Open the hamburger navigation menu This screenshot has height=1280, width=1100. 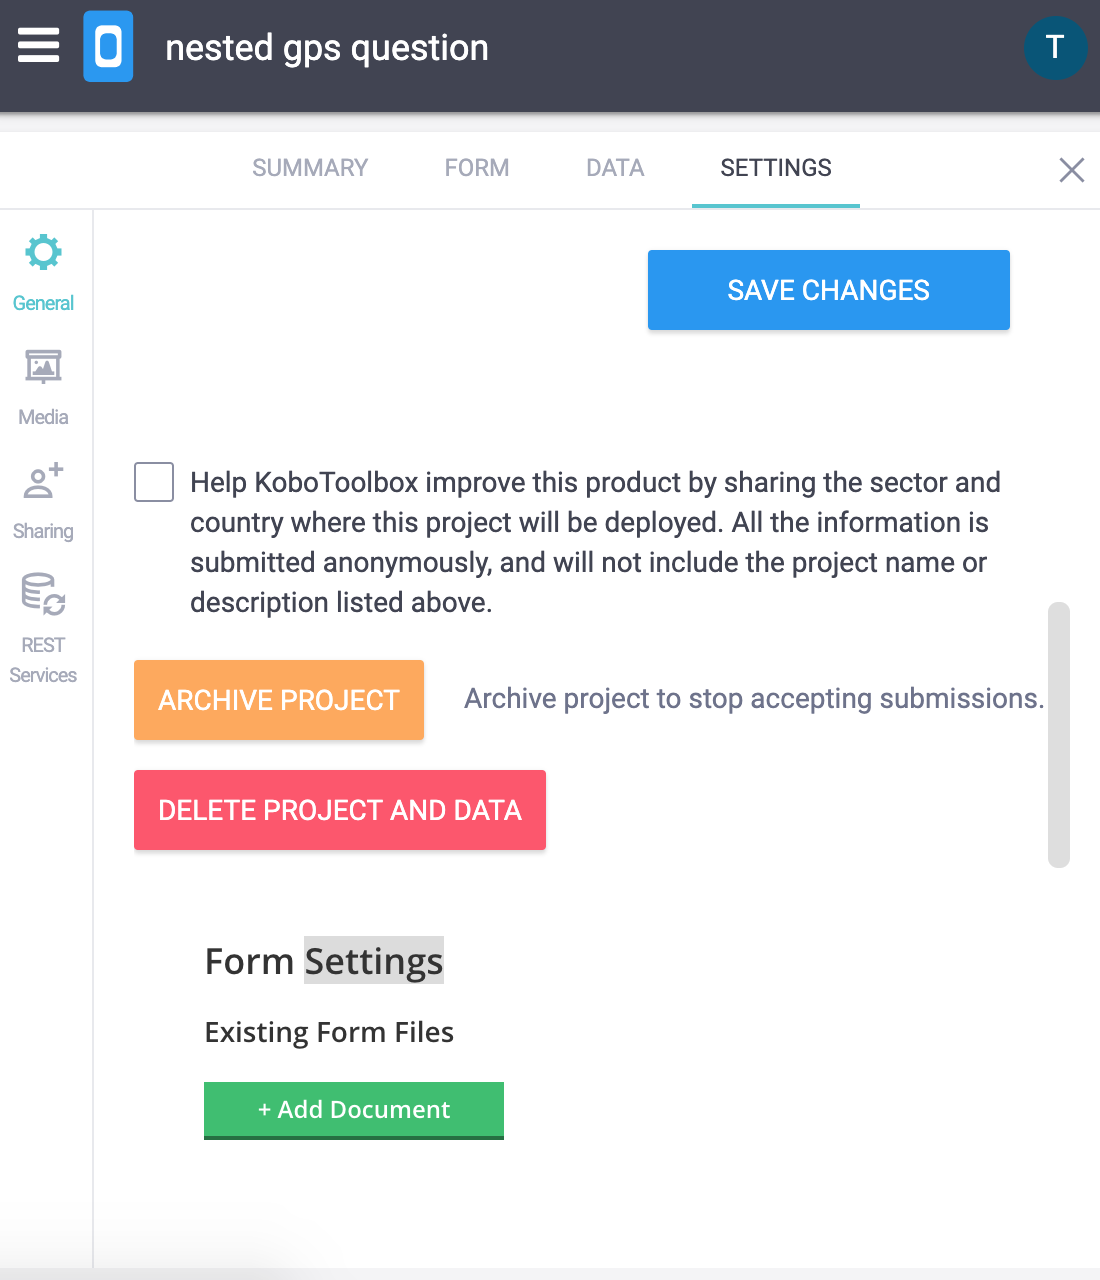pyautogui.click(x=38, y=45)
